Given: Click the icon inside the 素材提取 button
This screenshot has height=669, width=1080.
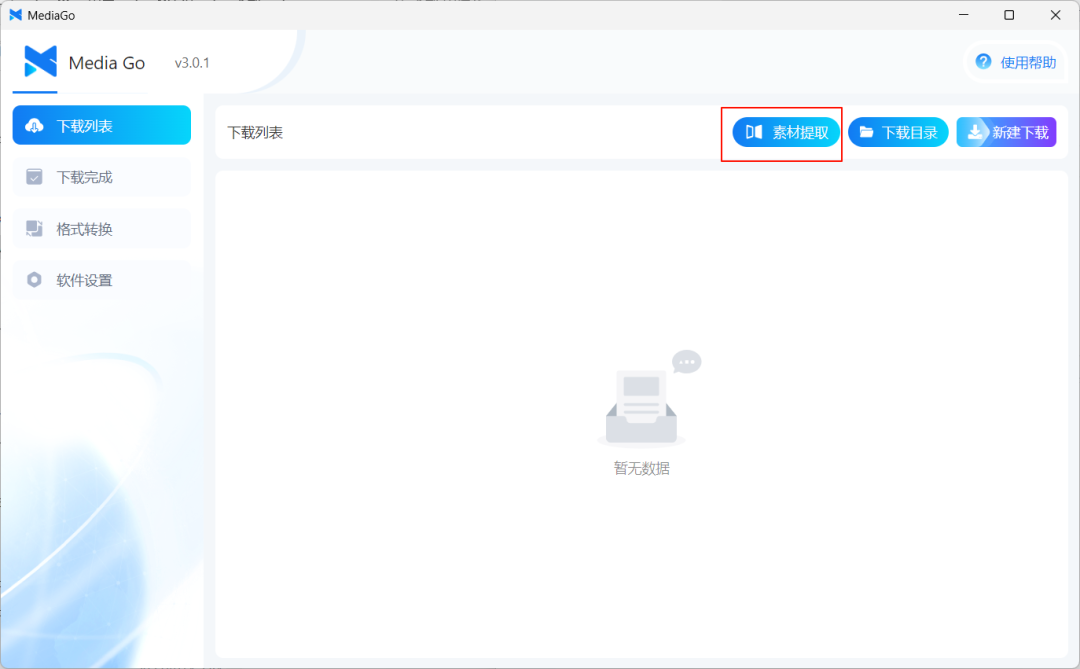Looking at the screenshot, I should click(x=754, y=132).
